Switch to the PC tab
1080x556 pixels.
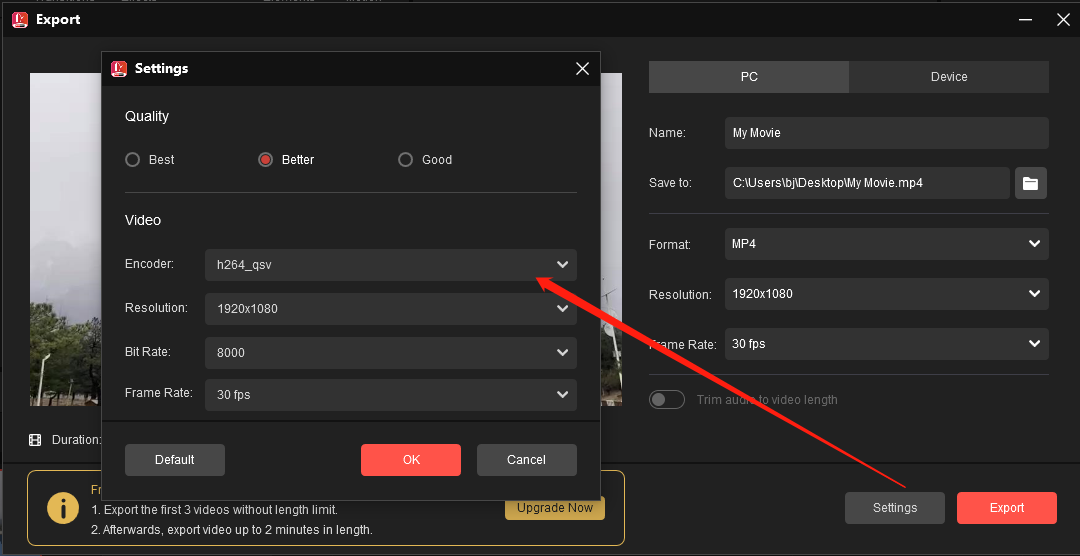coord(749,77)
